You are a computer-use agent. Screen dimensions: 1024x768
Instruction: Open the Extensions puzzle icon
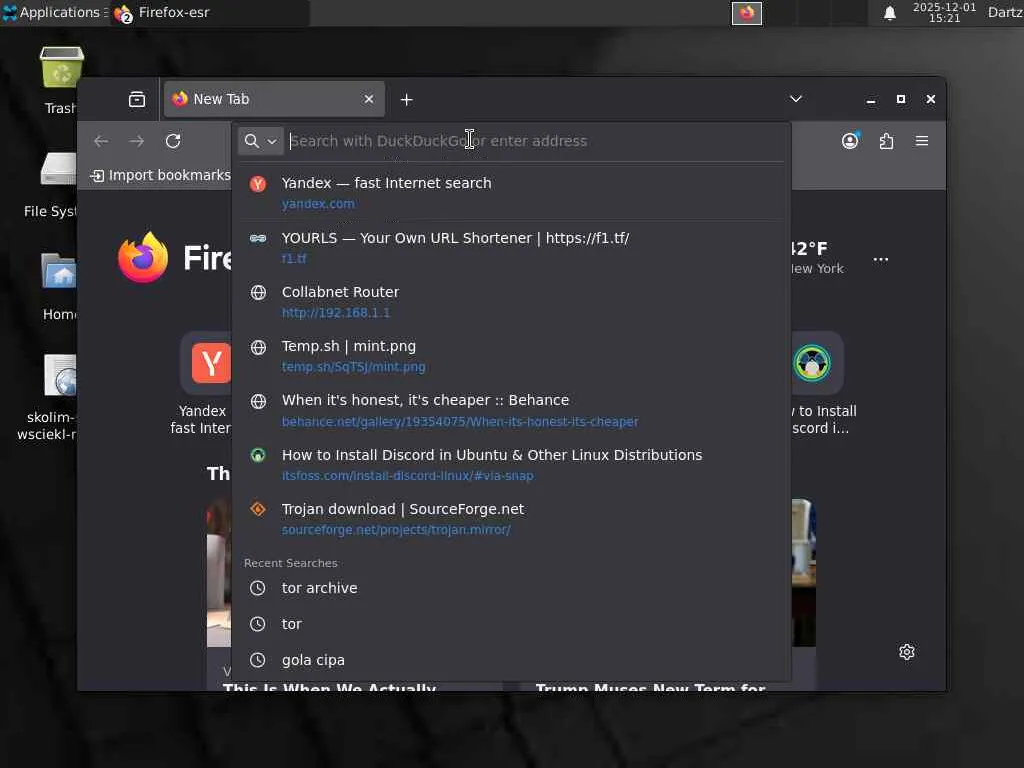[886, 141]
